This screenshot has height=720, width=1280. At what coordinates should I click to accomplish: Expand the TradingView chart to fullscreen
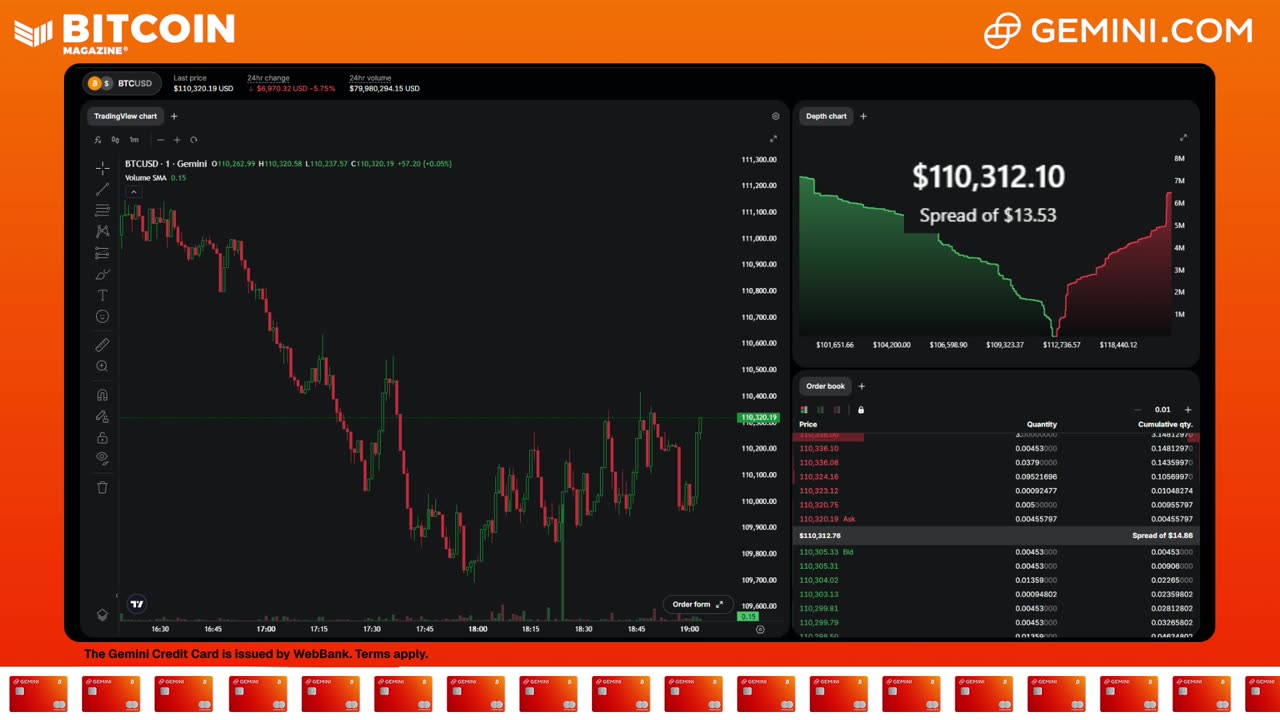[x=773, y=139]
